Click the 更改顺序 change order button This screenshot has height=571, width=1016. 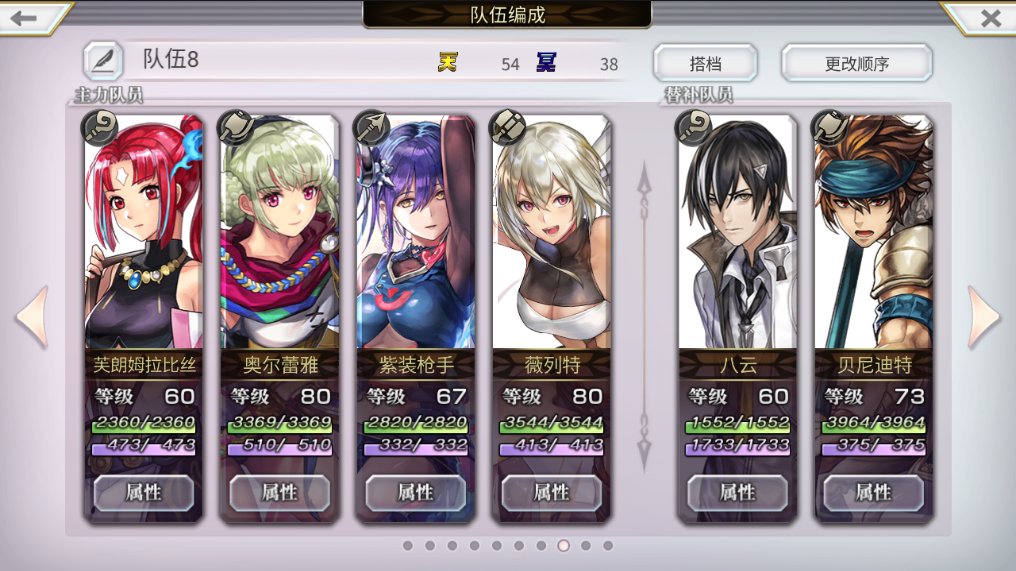pos(857,63)
